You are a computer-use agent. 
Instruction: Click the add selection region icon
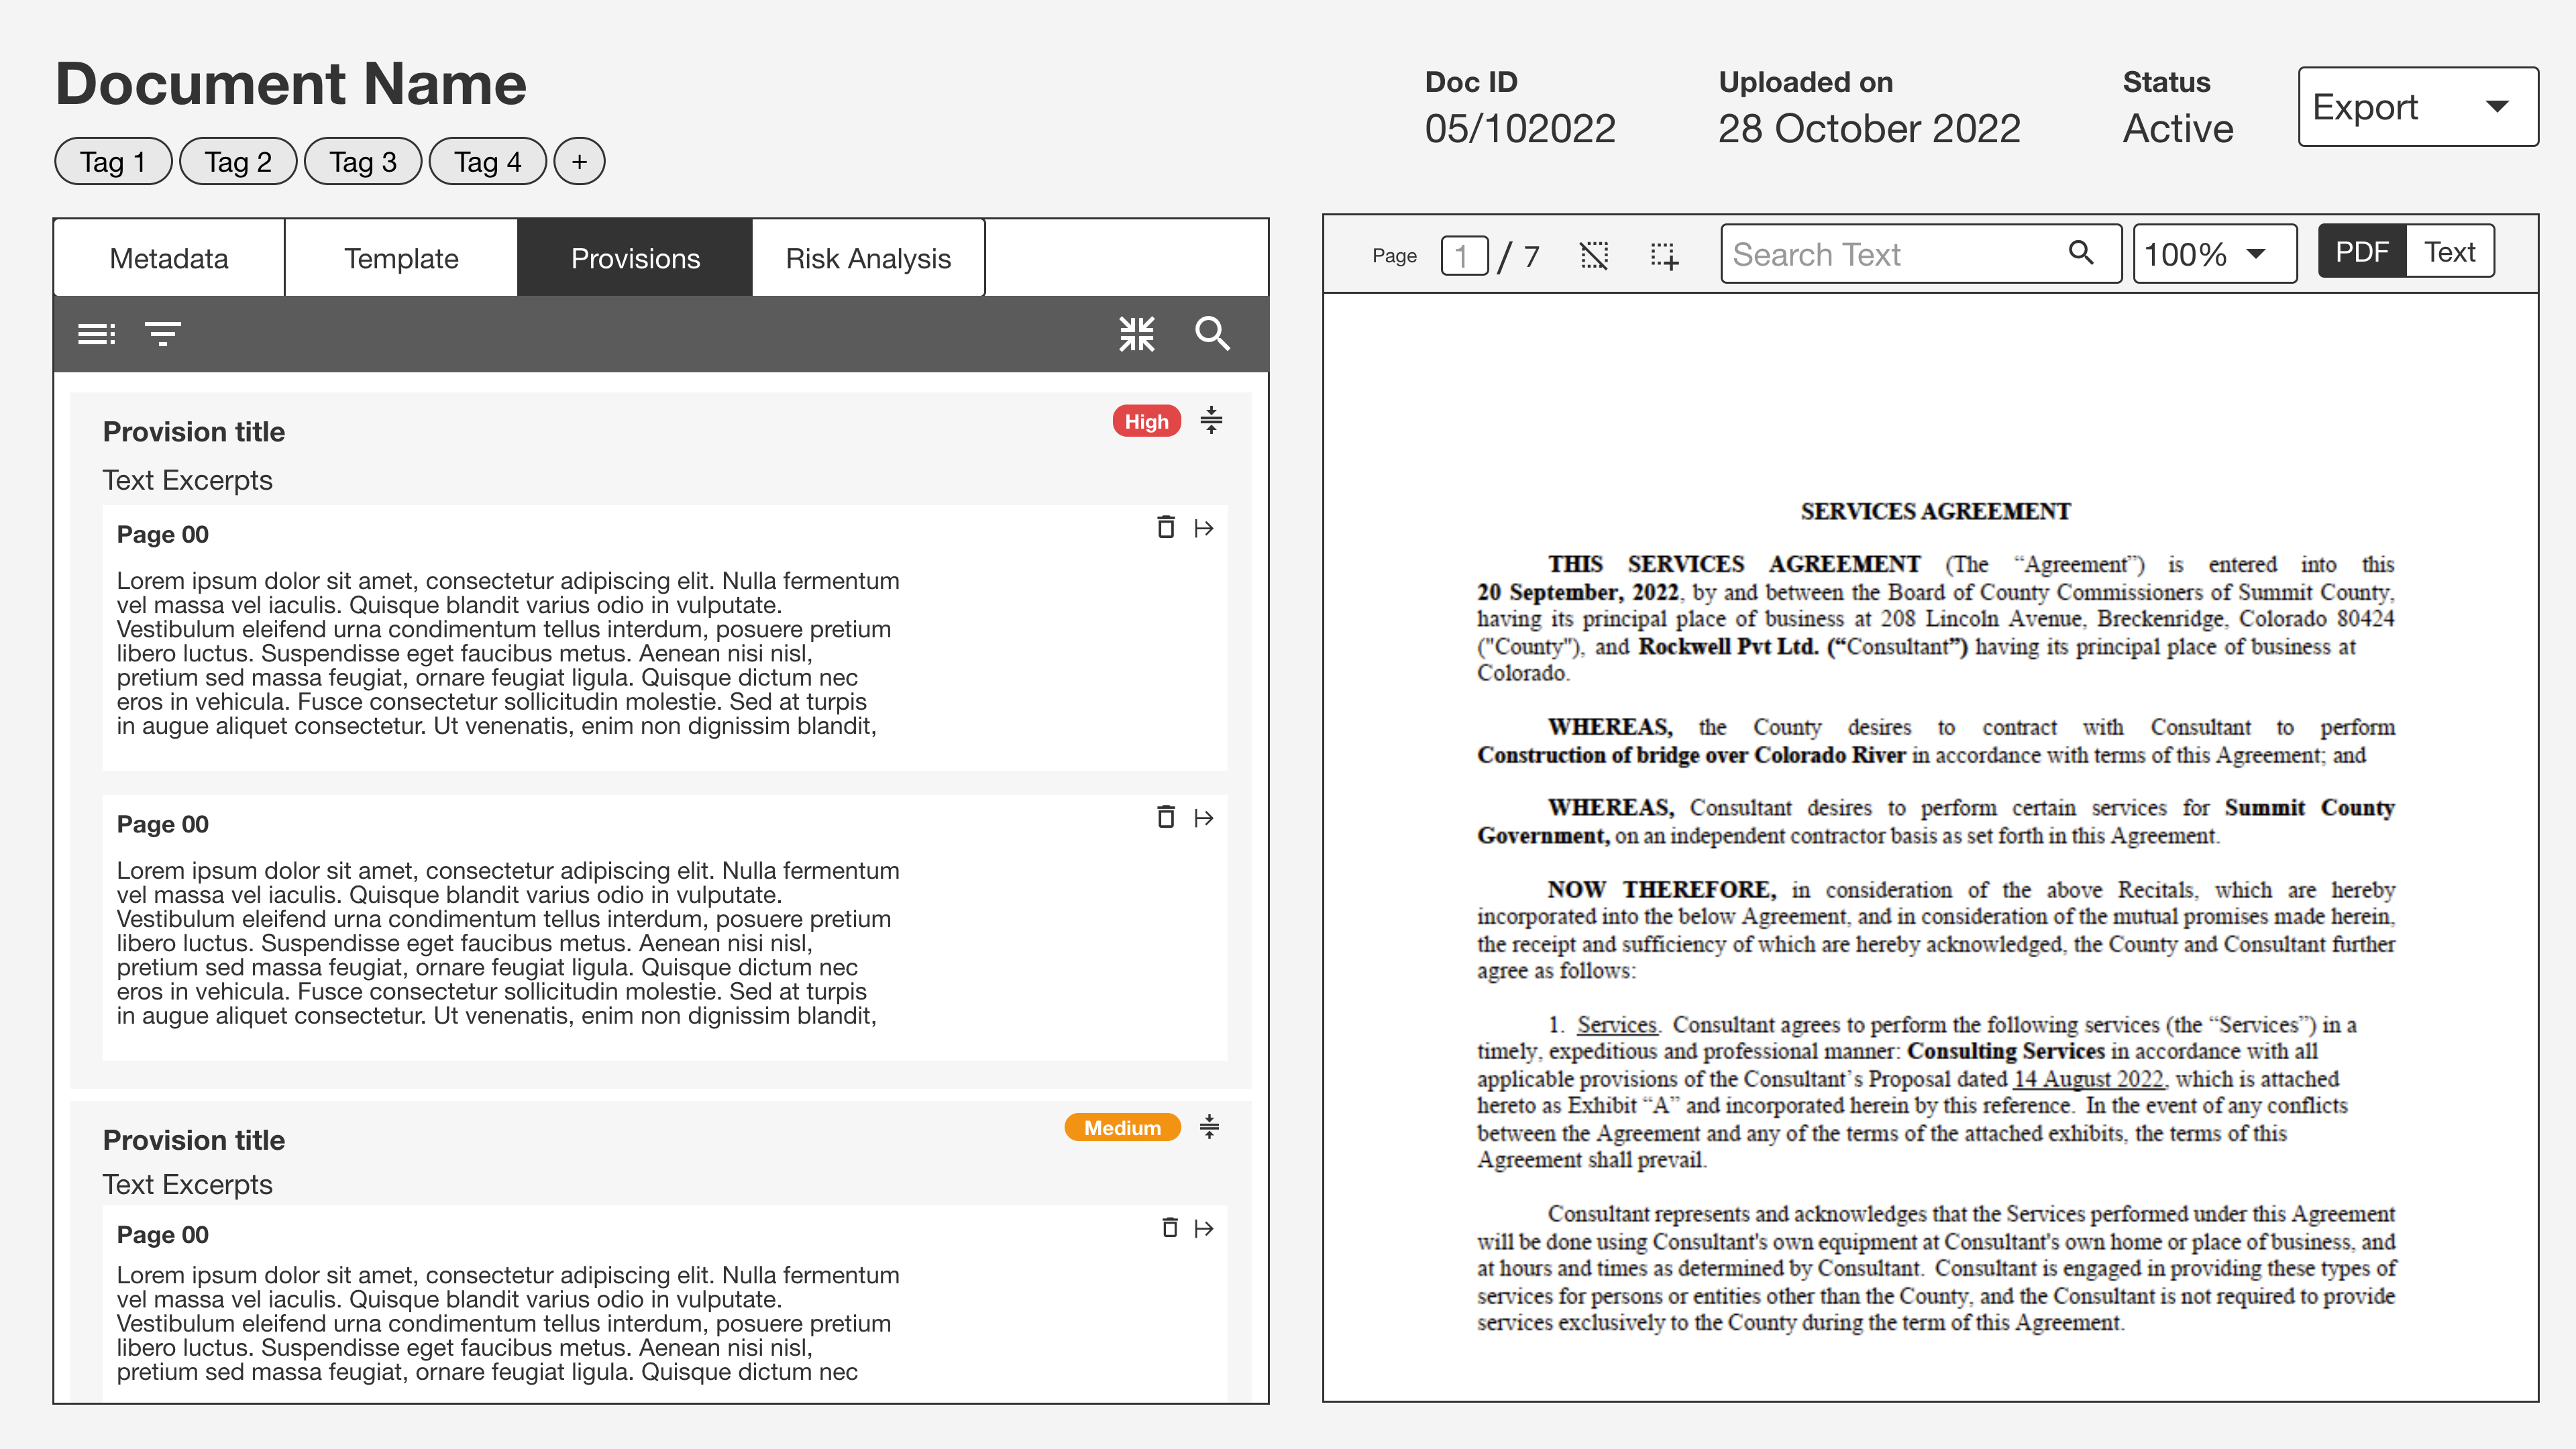click(1664, 255)
